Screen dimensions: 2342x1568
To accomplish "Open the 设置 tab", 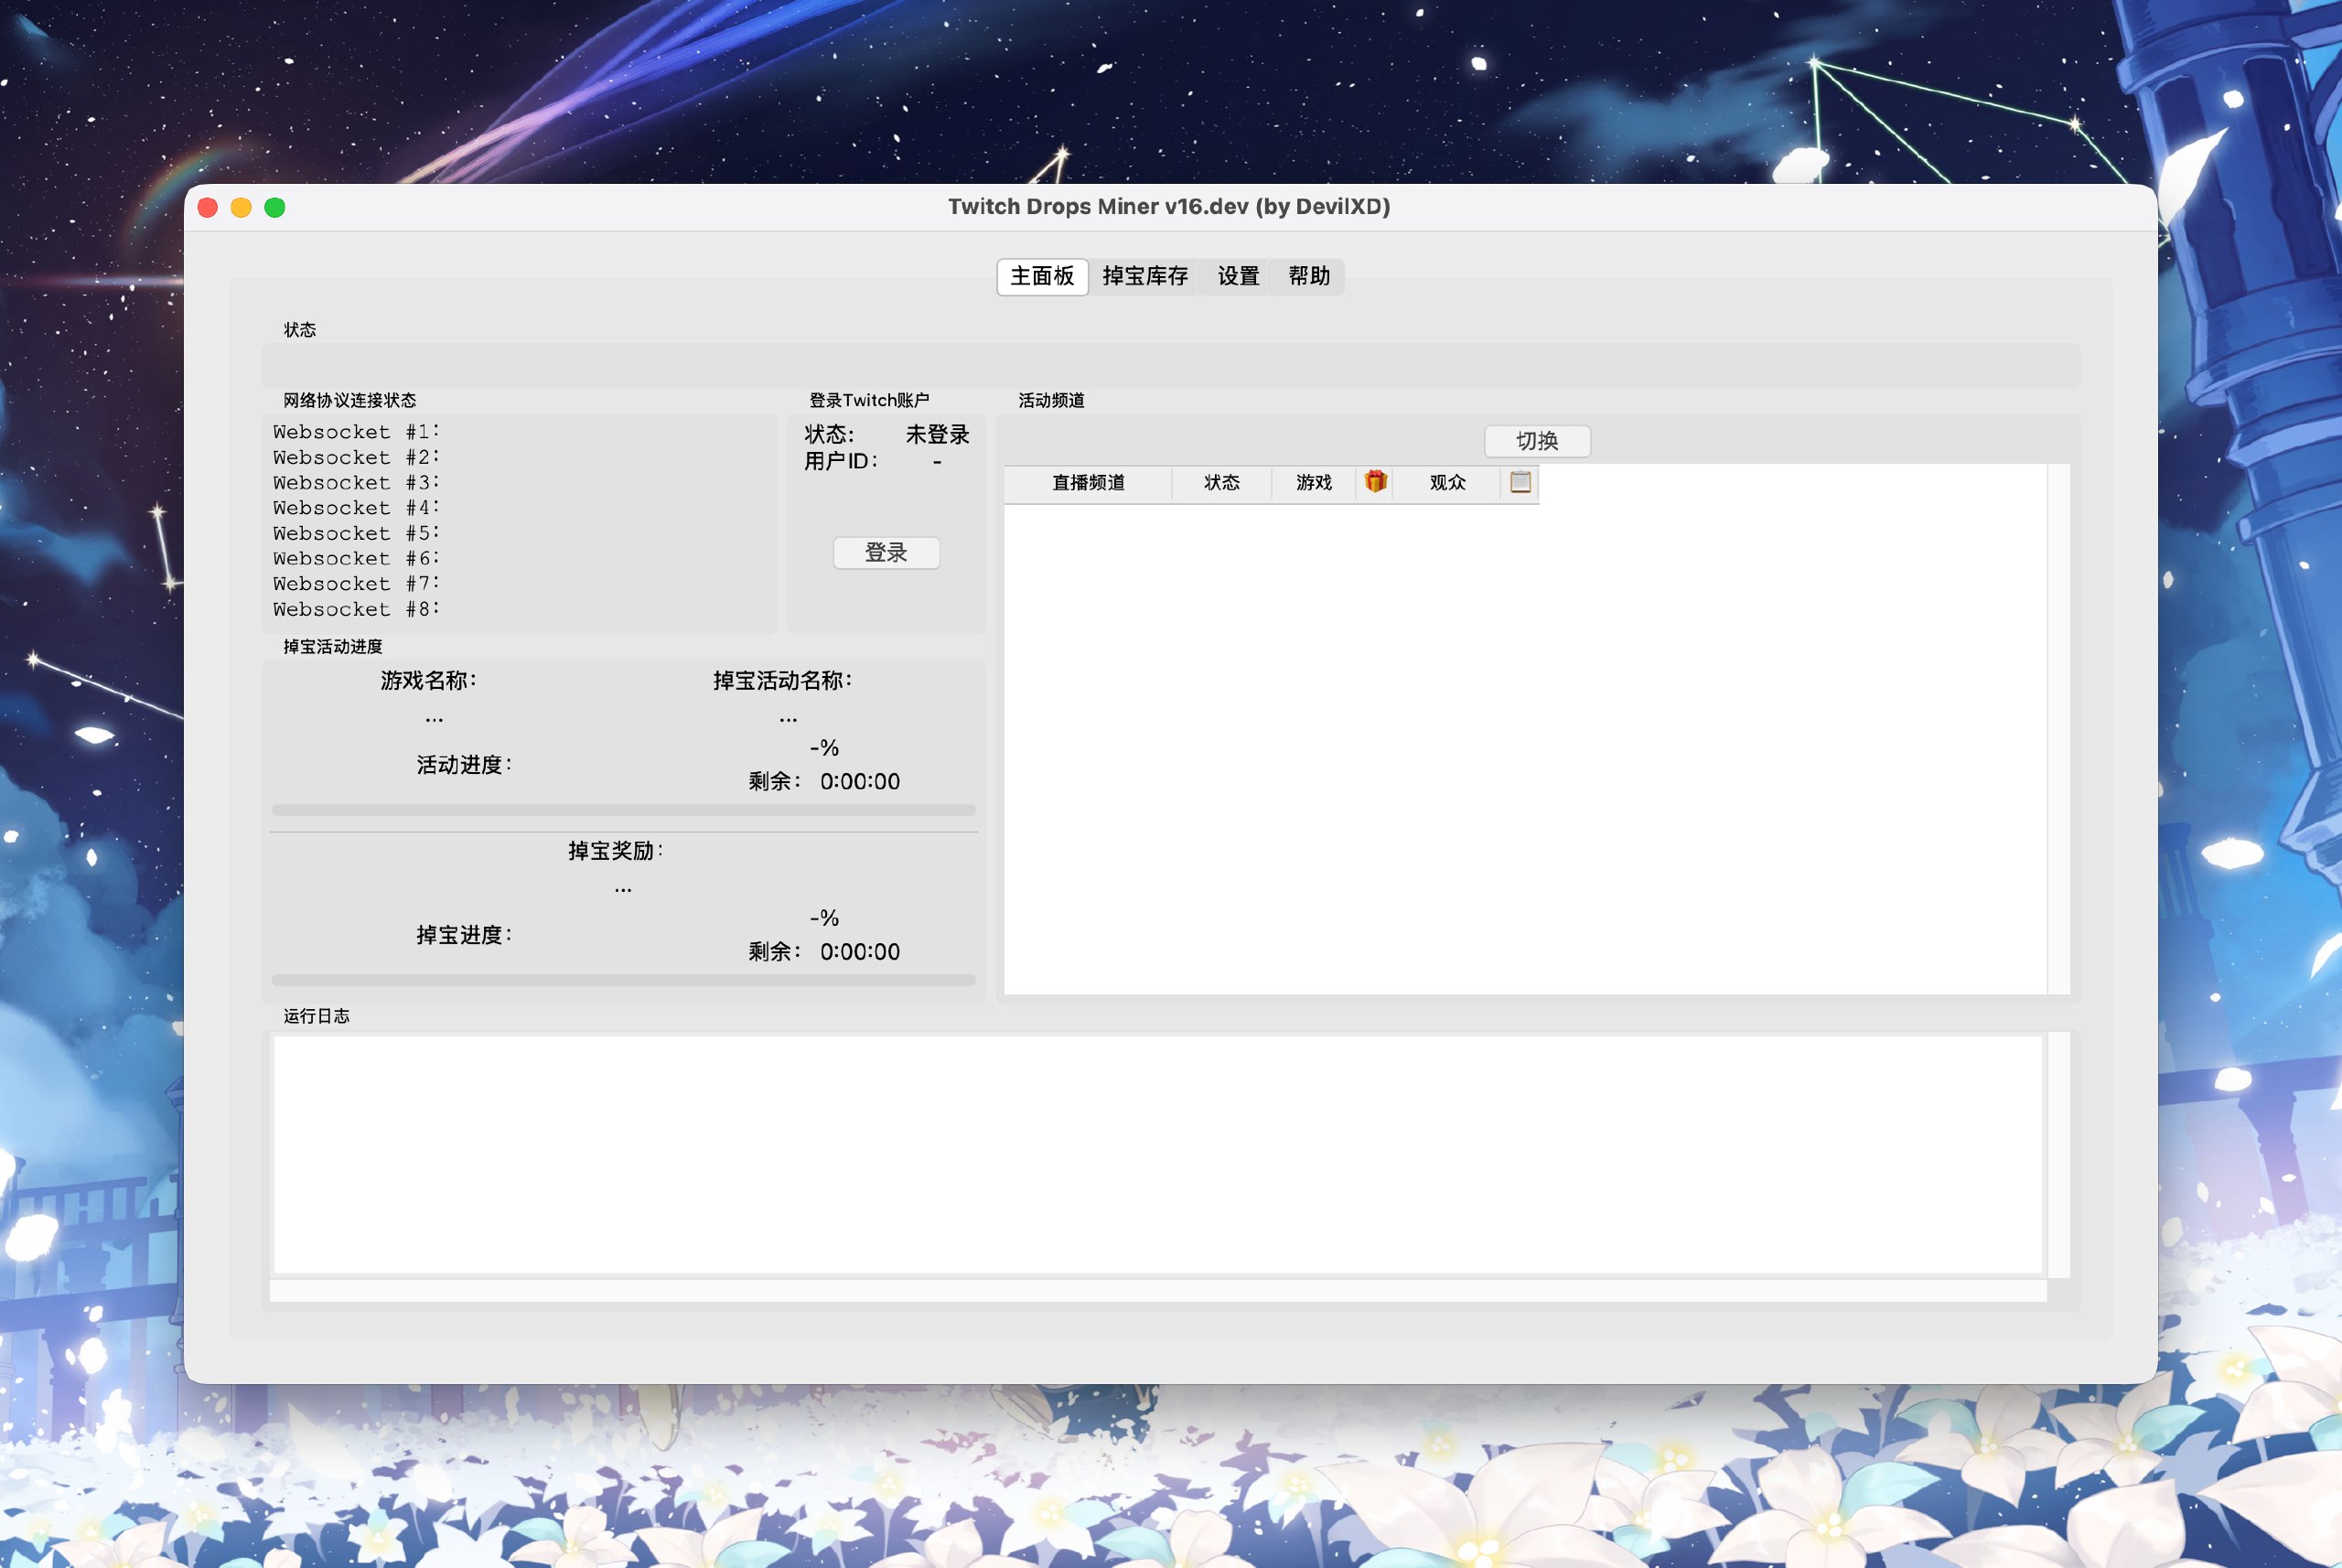I will tap(1238, 276).
